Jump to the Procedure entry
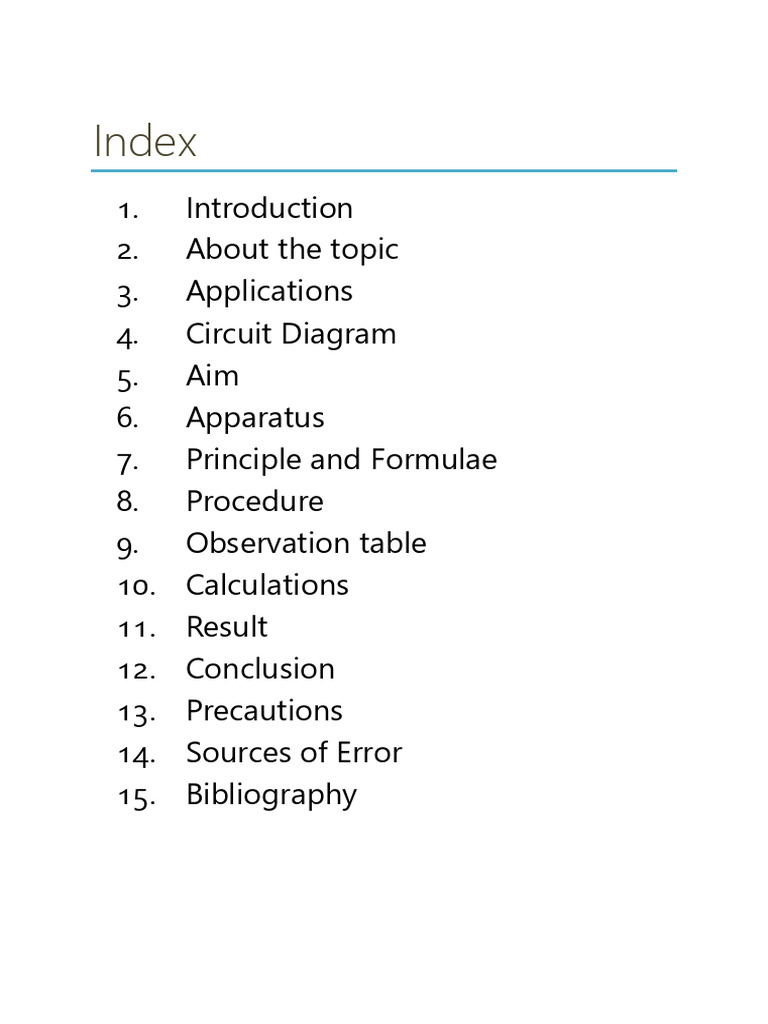This screenshot has width=768, height=1024. coord(255,502)
